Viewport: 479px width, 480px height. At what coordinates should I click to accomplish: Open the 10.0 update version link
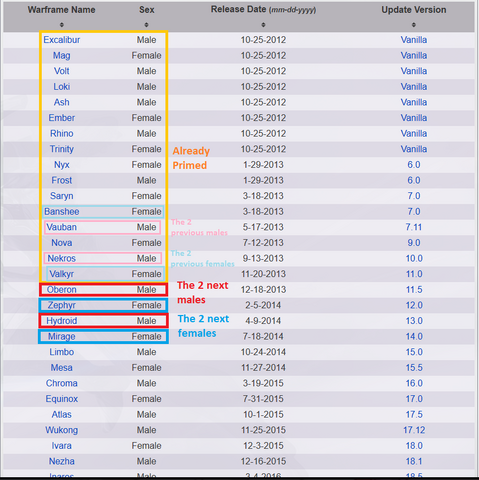(414, 258)
